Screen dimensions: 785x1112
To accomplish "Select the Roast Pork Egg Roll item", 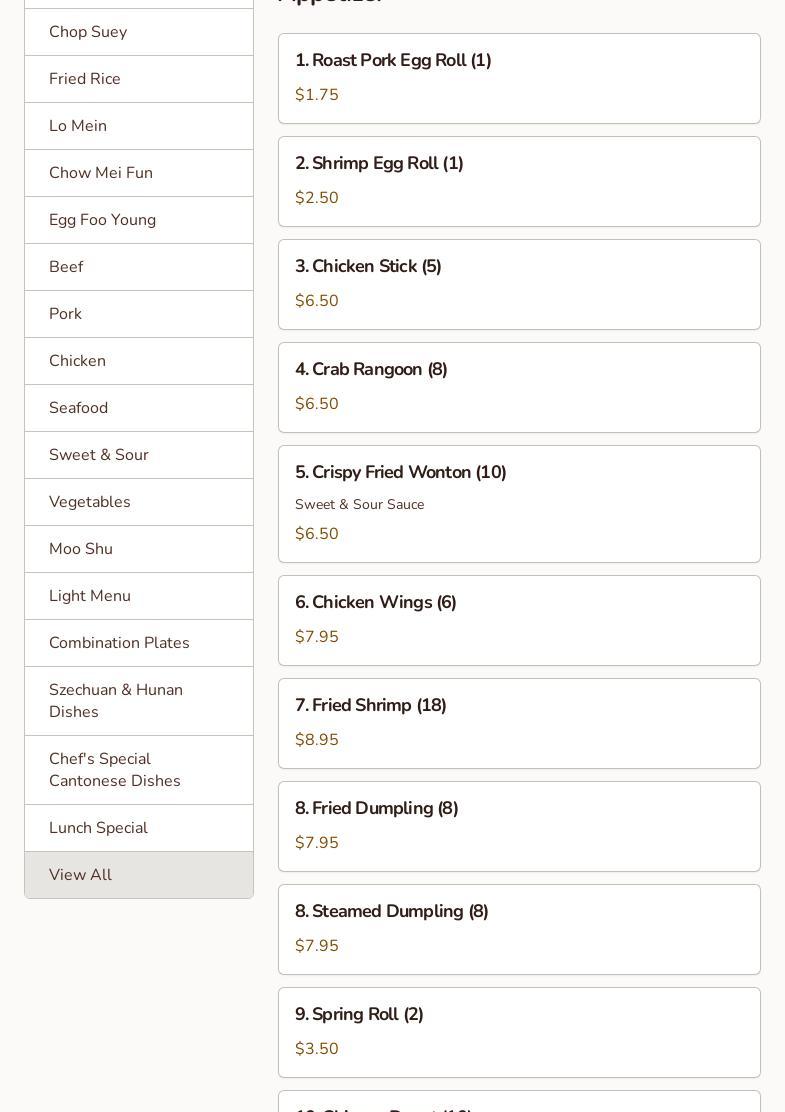I will click(x=519, y=78).
